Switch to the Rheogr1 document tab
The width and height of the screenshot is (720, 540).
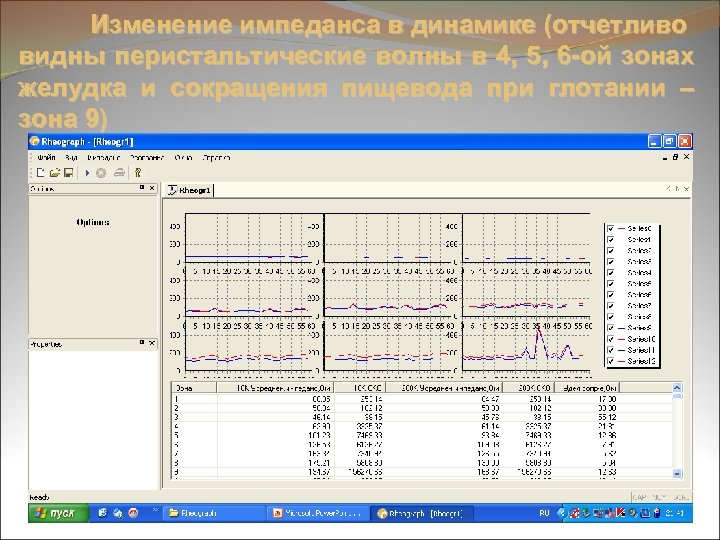coord(189,190)
